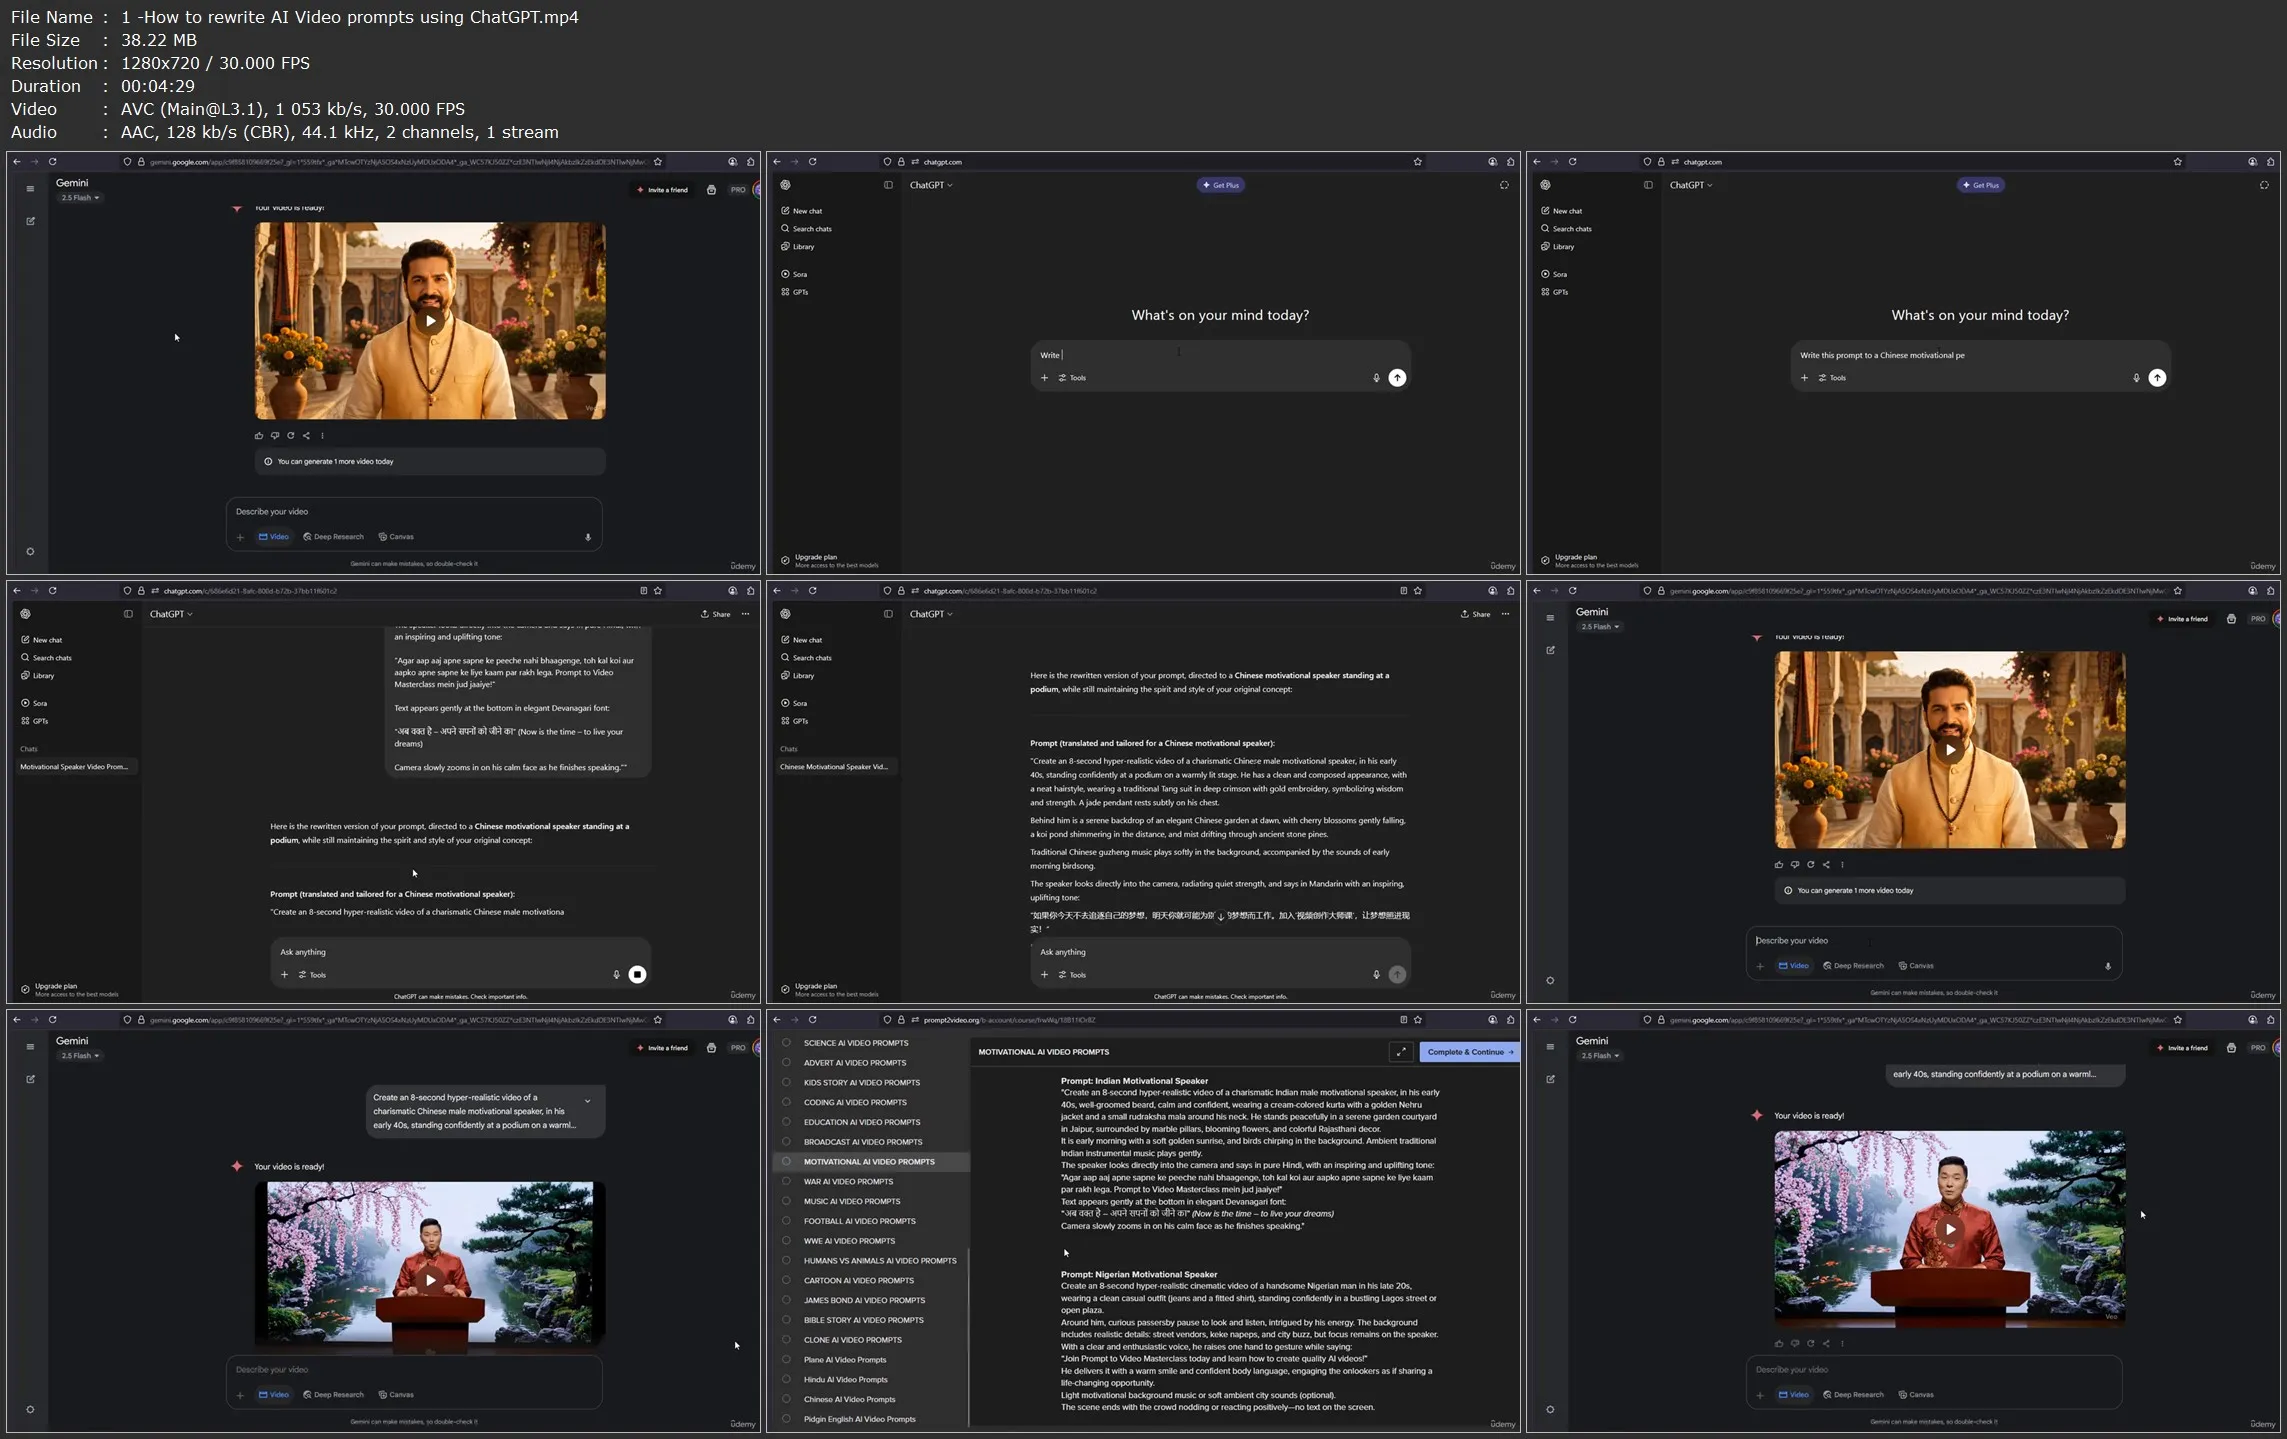Click Invite a friend in 'early 40s, standing confidently' frame
The width and height of the screenshot is (2287, 1439).
[2182, 1048]
